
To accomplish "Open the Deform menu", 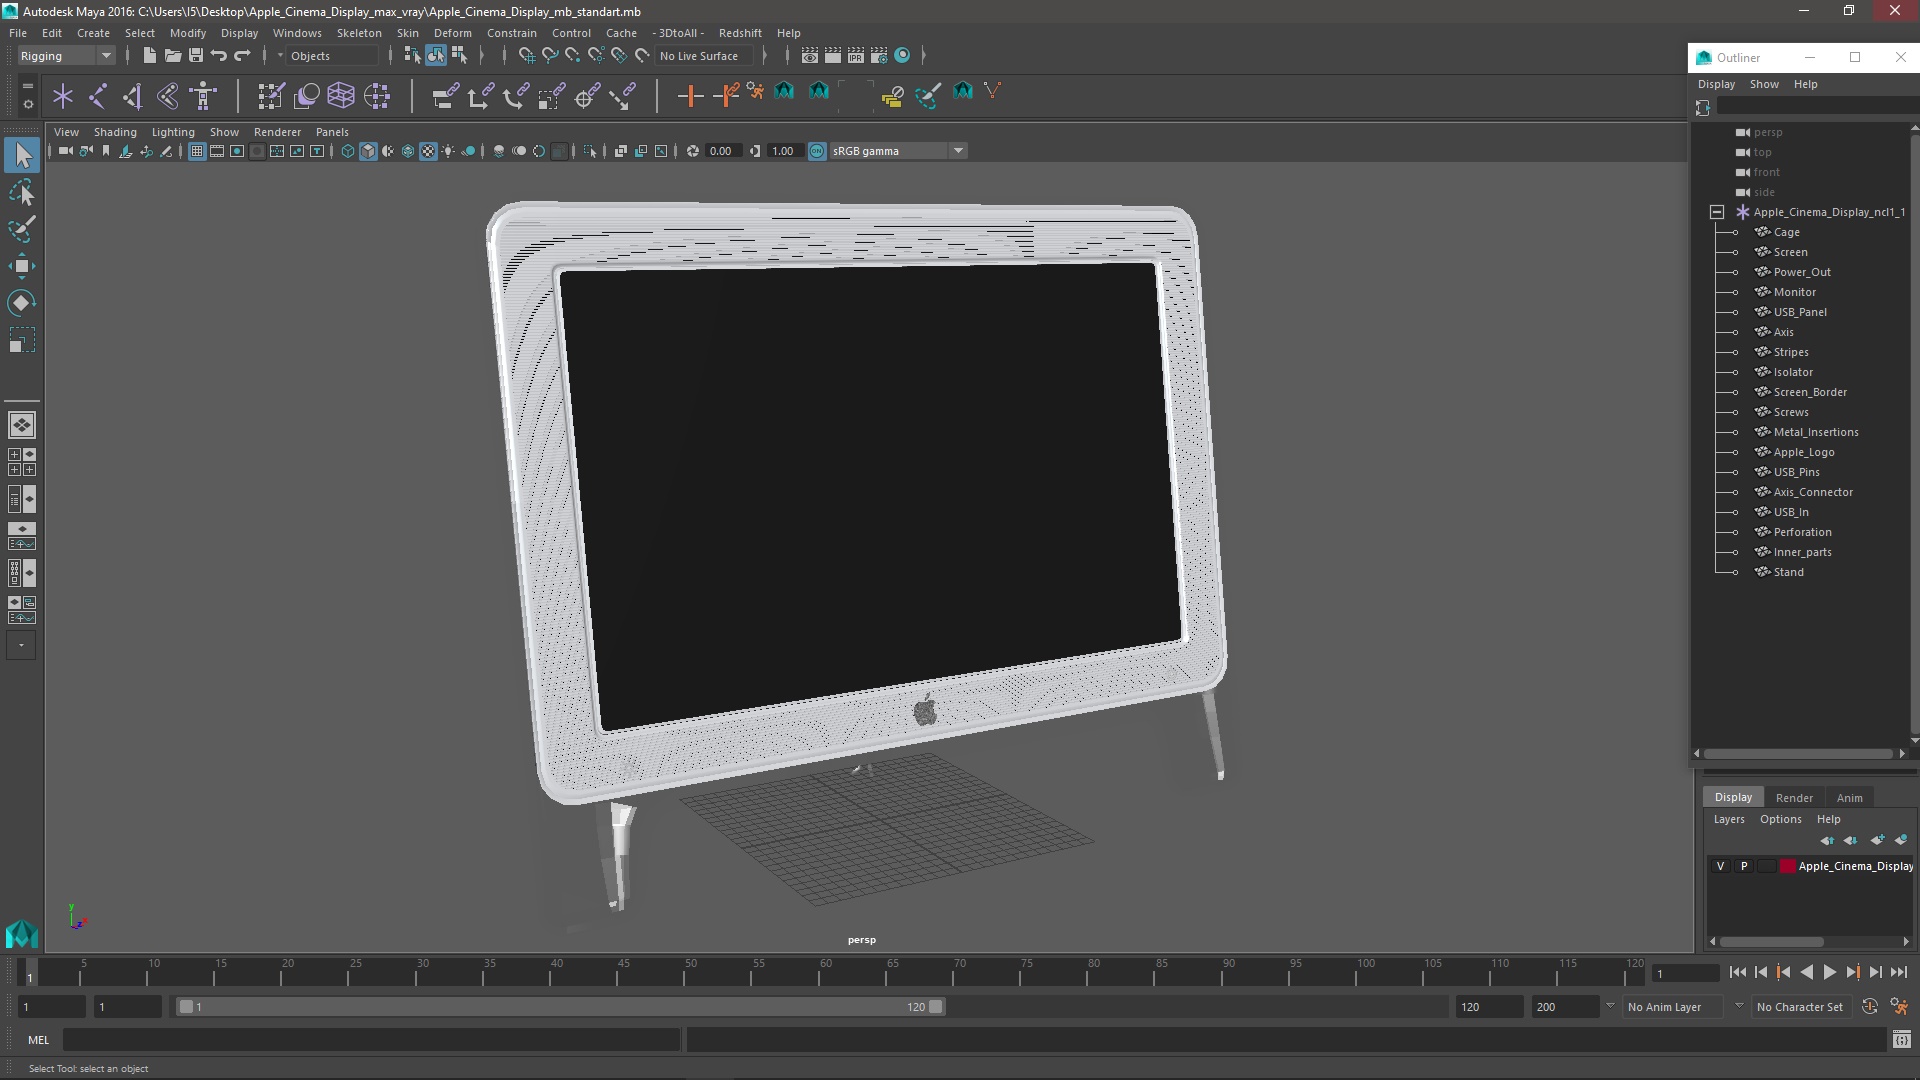I will point(452,33).
